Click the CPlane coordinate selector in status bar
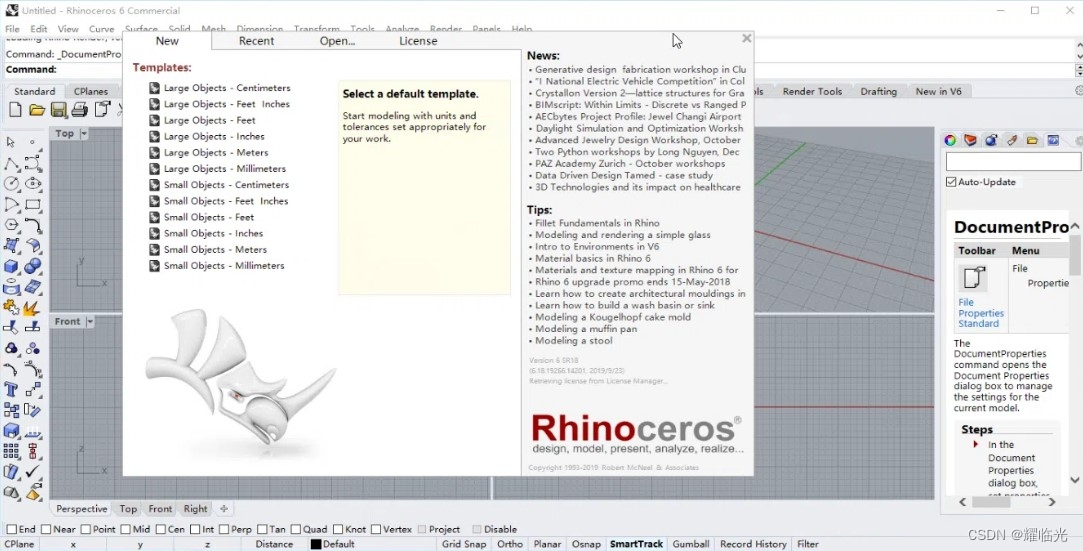Viewport: 1083px width, 551px height. (19, 544)
